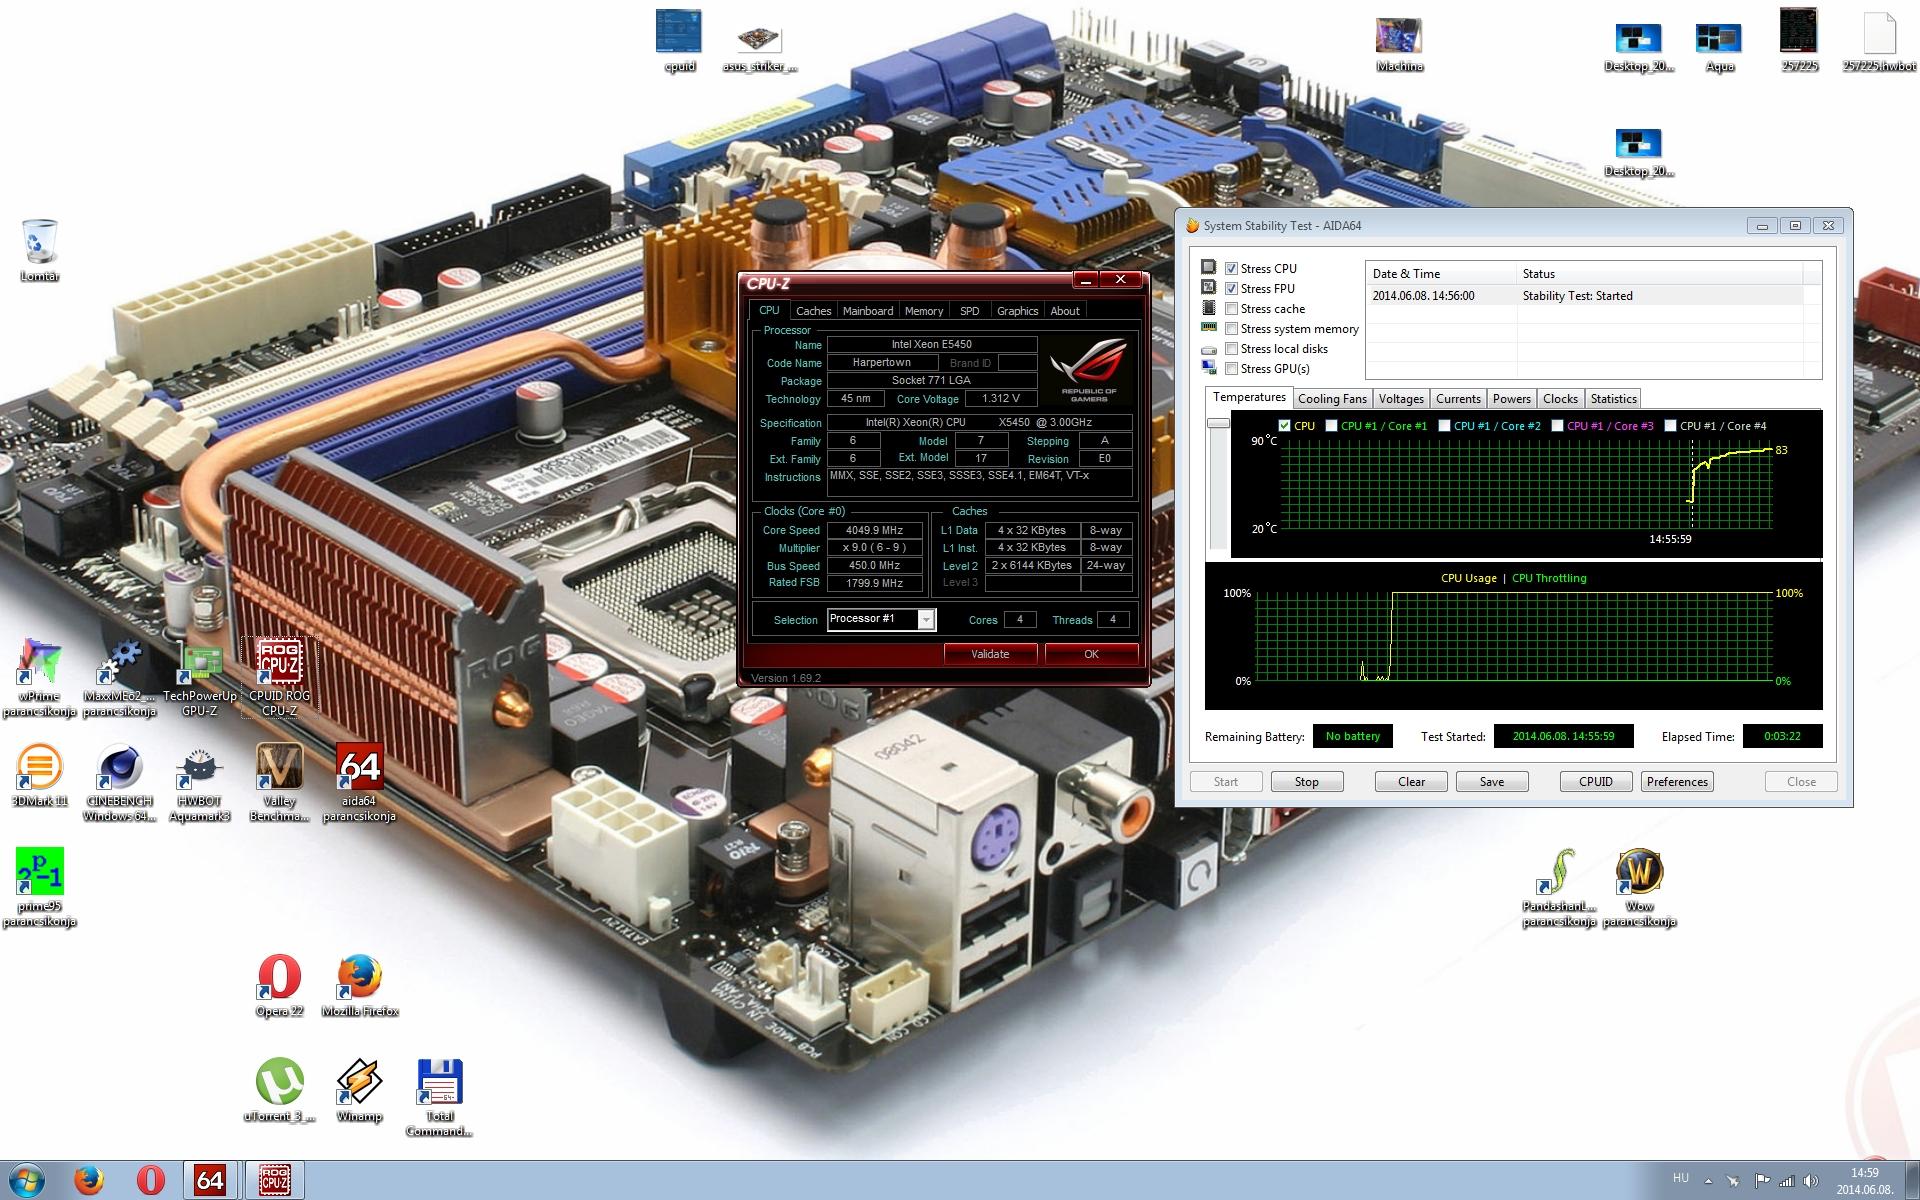Launch Wow desktop shortcut
Viewport: 1920px width, 1200px height.
[x=1639, y=888]
